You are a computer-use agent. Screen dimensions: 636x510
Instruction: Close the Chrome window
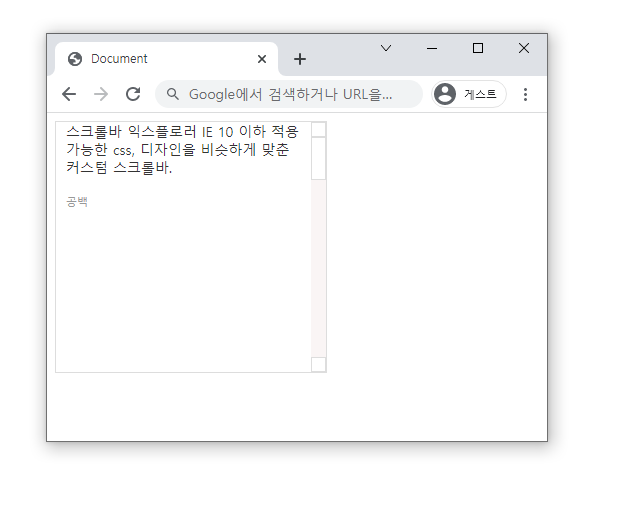pyautogui.click(x=524, y=48)
